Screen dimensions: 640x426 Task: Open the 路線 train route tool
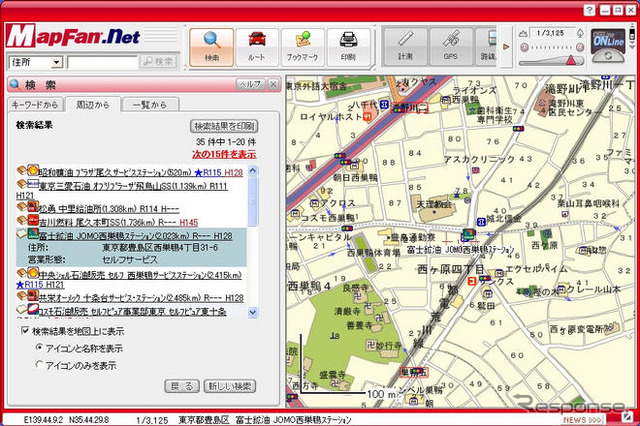tap(487, 46)
